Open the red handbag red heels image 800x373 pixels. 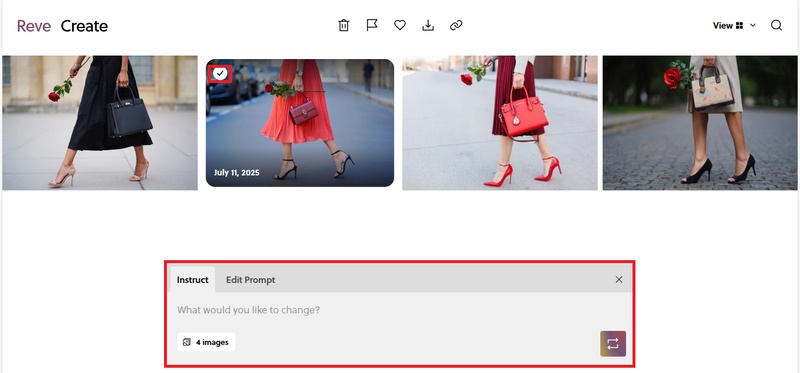[499, 123]
